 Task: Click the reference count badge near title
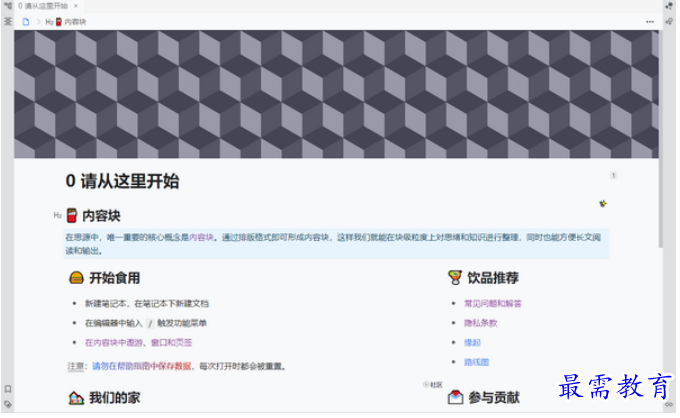(615, 176)
